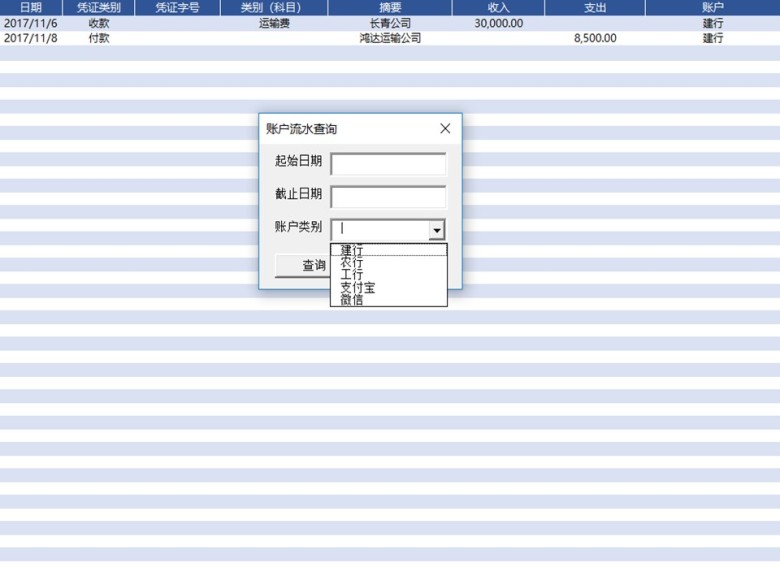Image resolution: width=780 pixels, height=585 pixels.
Task: Click the 查询 button
Action: pos(303,266)
